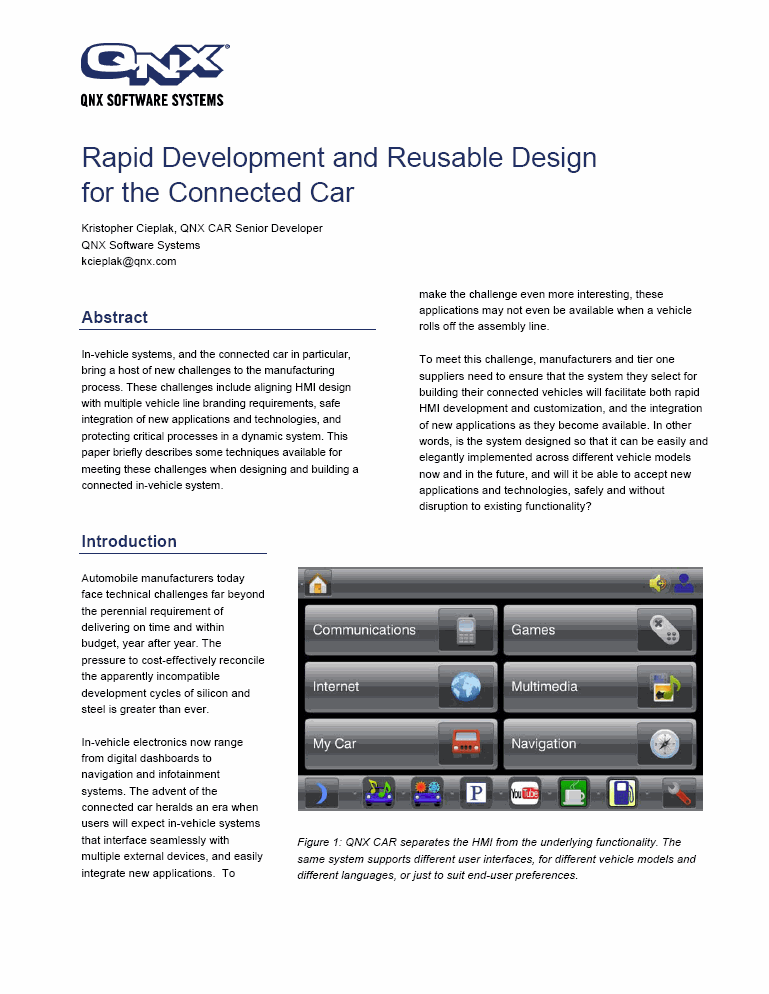769x994 pixels.
Task: Open the Communications menu button
Action: (x=401, y=629)
